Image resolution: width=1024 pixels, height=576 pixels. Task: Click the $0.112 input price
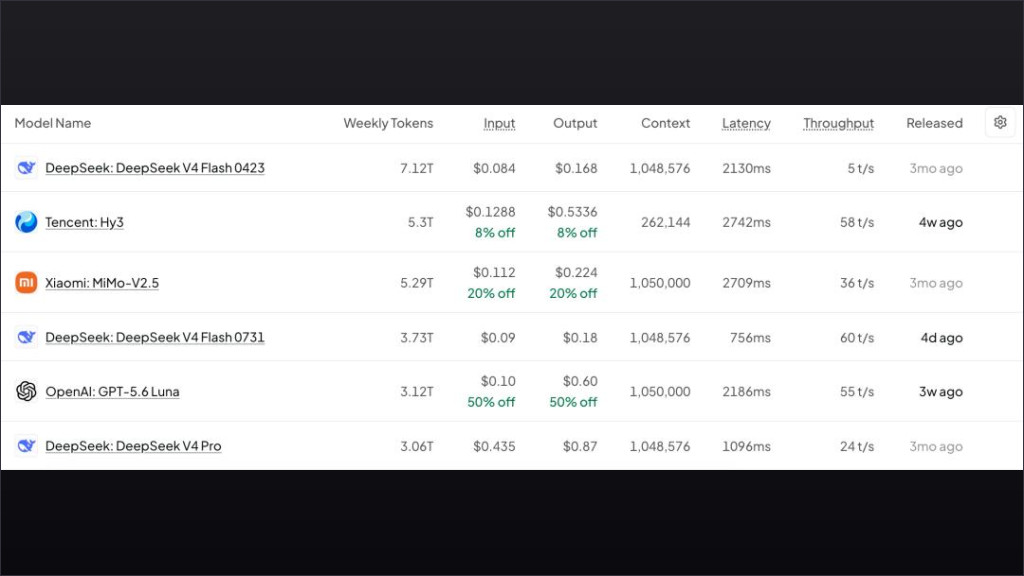coord(494,272)
